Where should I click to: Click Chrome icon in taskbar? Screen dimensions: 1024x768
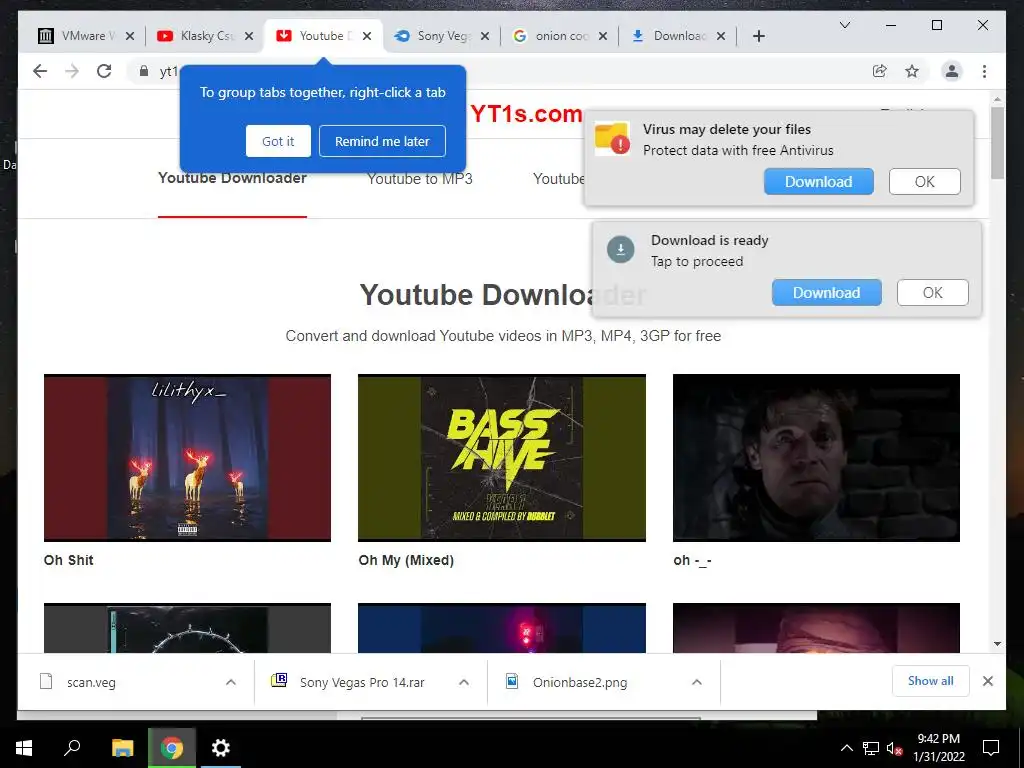[172, 748]
